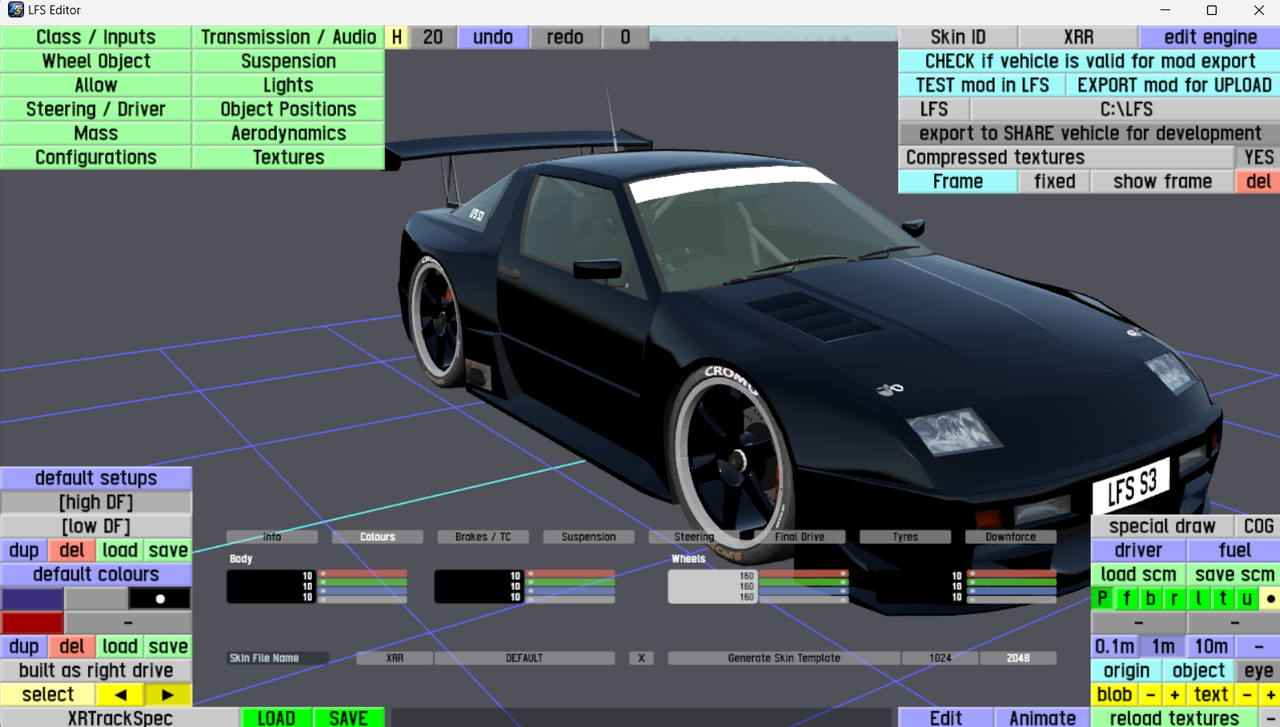Select the 2048 skin size
The height and width of the screenshot is (727, 1280).
[x=1018, y=658]
